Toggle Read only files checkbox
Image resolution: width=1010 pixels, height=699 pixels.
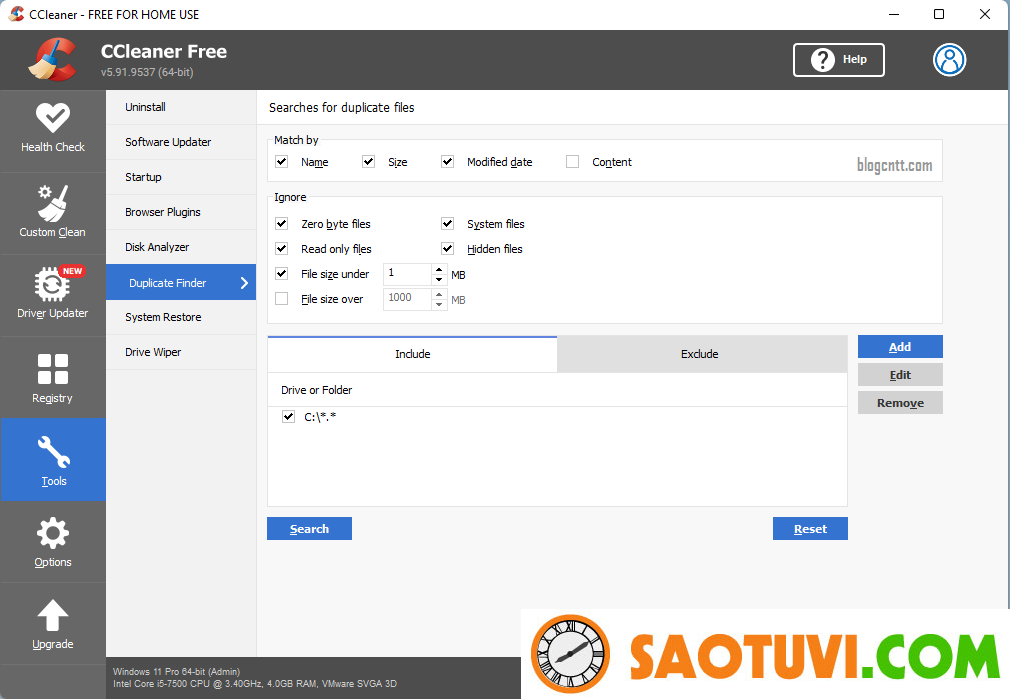[x=281, y=249]
